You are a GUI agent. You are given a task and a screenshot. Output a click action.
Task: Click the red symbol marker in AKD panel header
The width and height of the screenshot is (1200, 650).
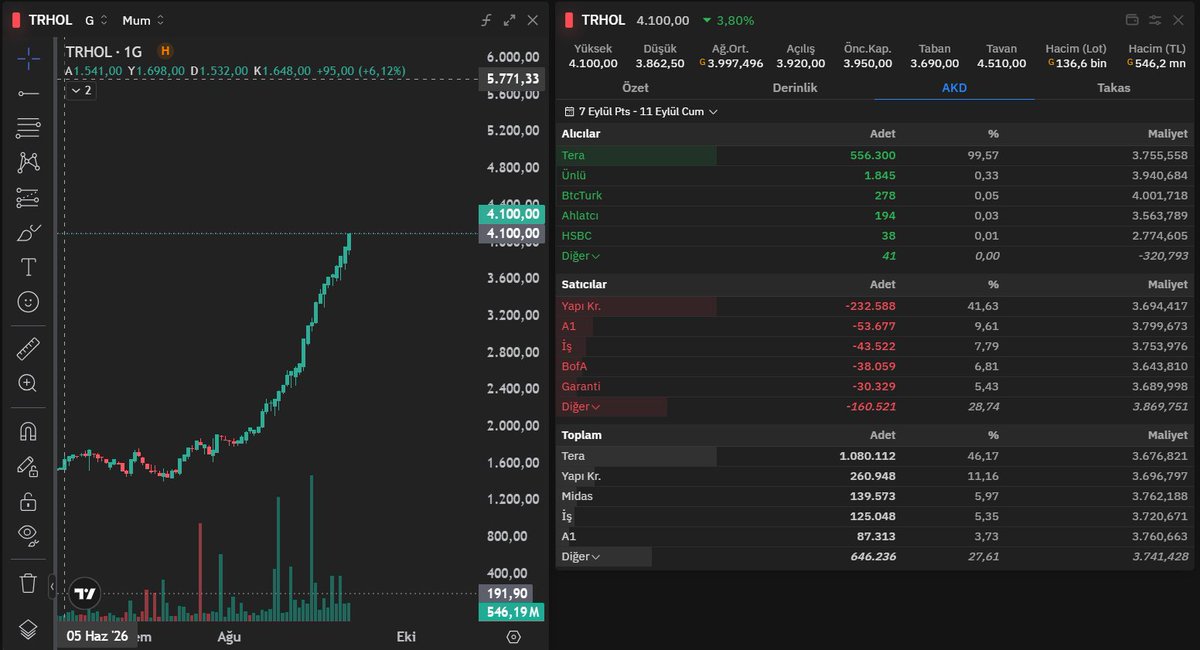click(x=569, y=20)
